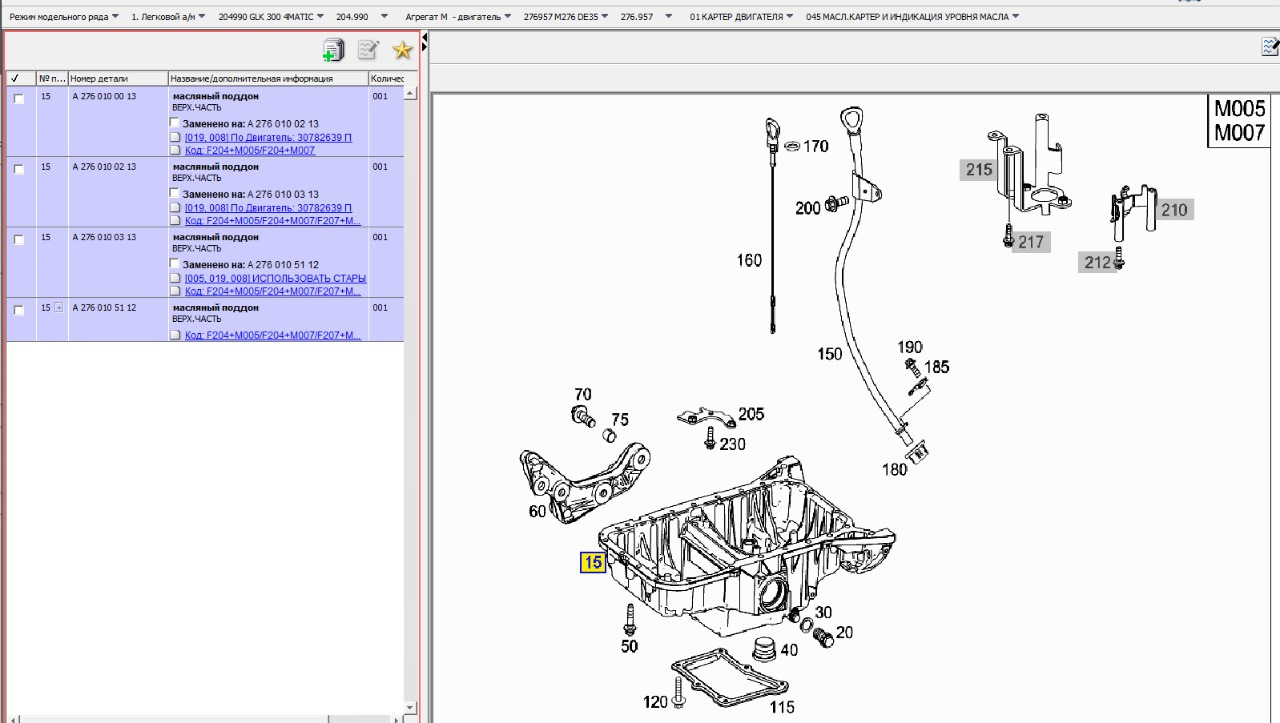Open the 'Код: F204+M005/F204+M007' link
Image resolution: width=1280 pixels, height=723 pixels.
click(249, 150)
